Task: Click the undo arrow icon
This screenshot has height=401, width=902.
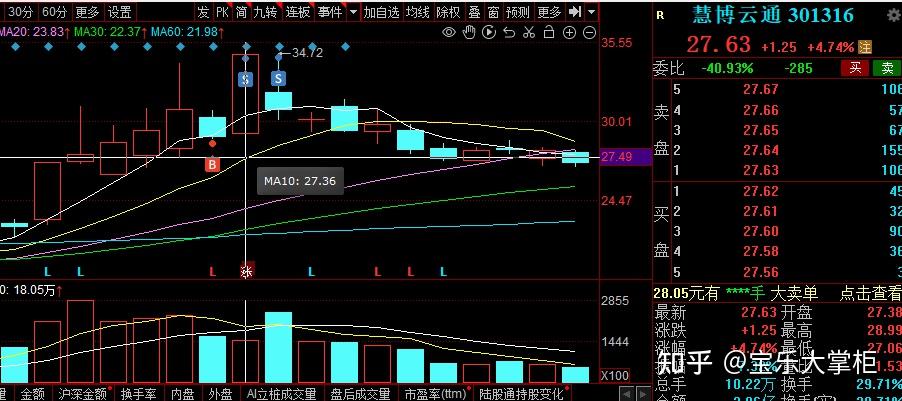Action: (507, 33)
